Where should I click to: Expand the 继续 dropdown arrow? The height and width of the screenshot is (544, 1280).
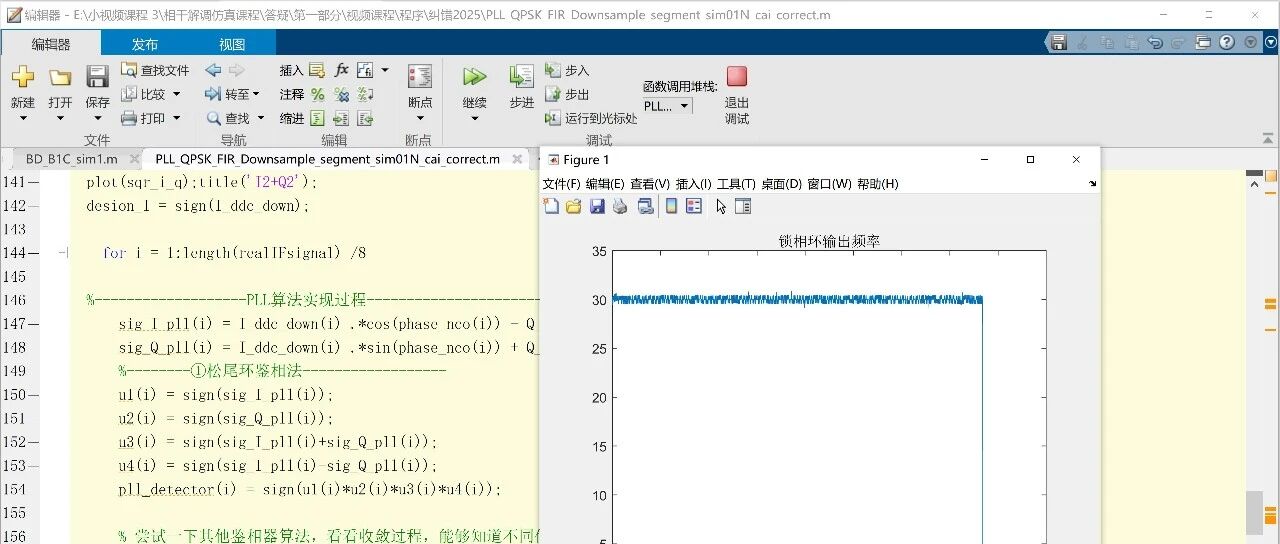[x=474, y=119]
